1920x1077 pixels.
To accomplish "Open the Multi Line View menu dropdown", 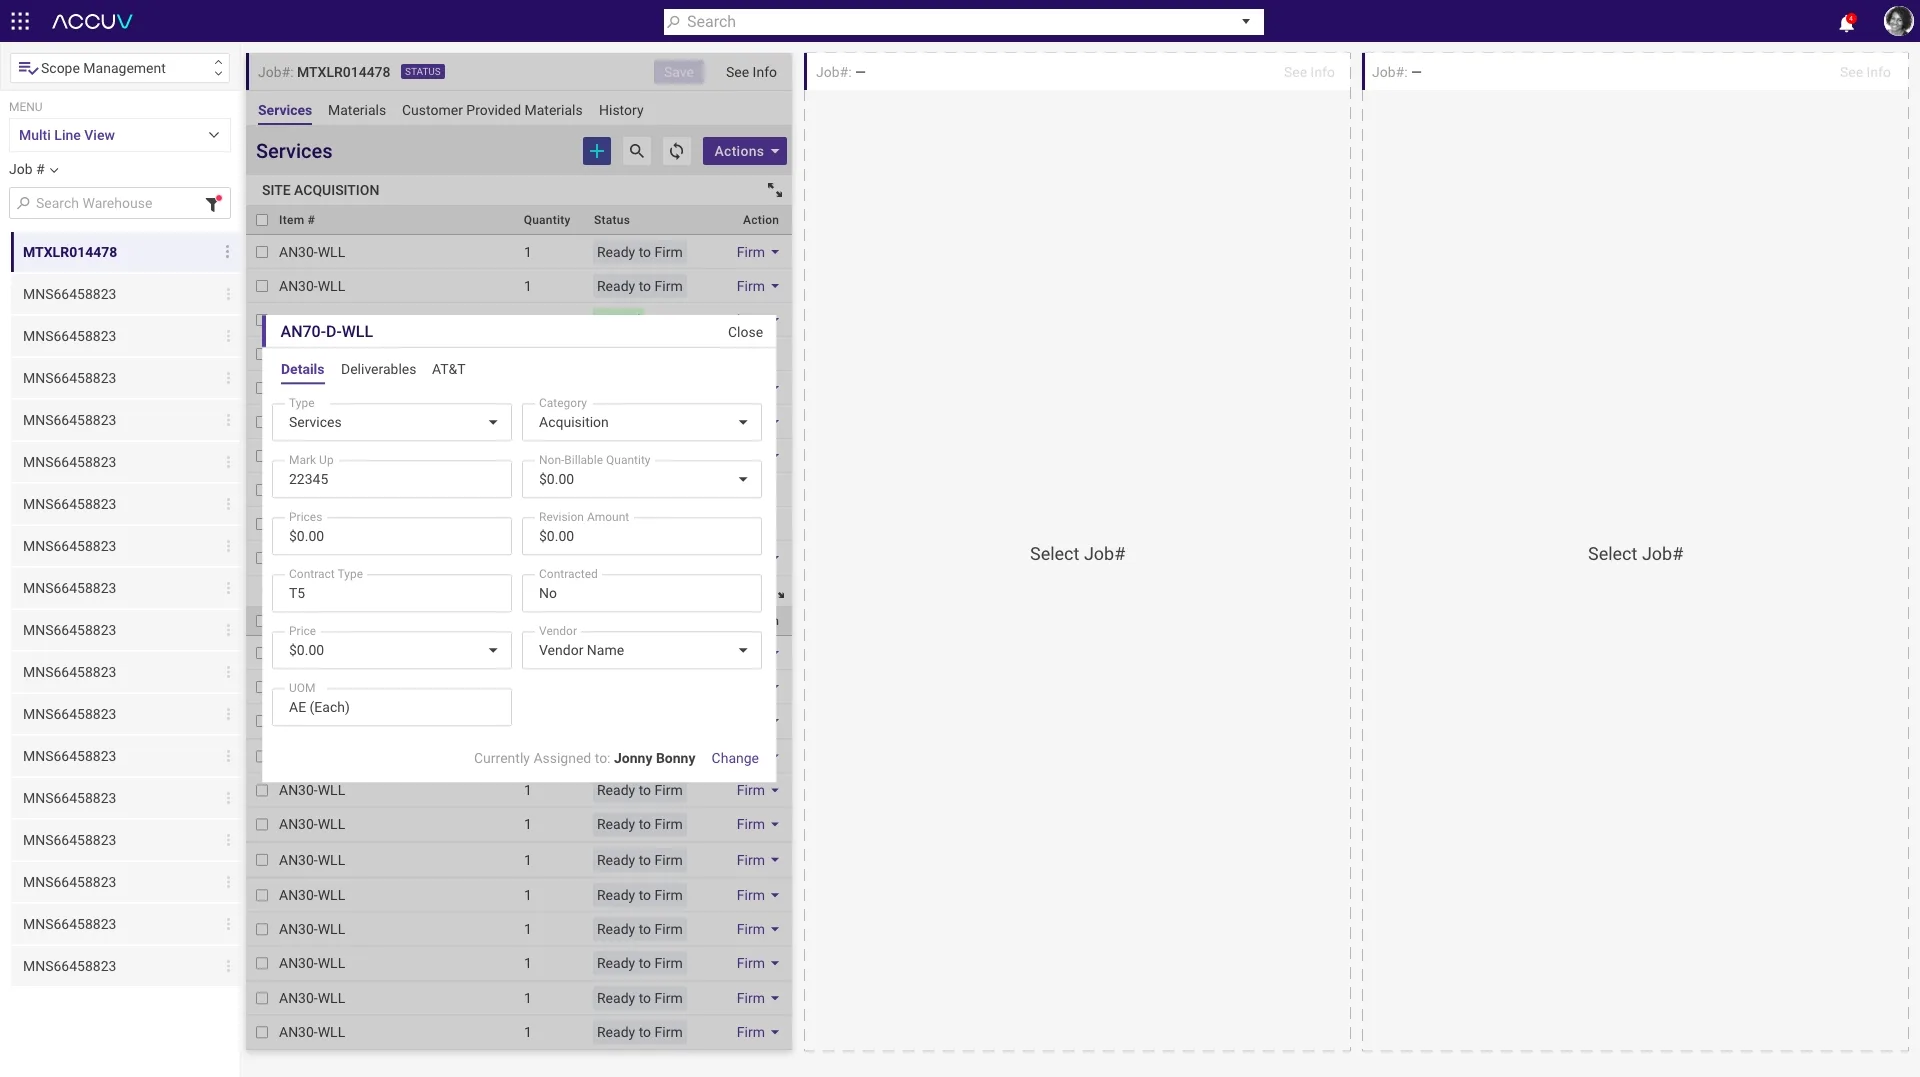I will [x=120, y=135].
